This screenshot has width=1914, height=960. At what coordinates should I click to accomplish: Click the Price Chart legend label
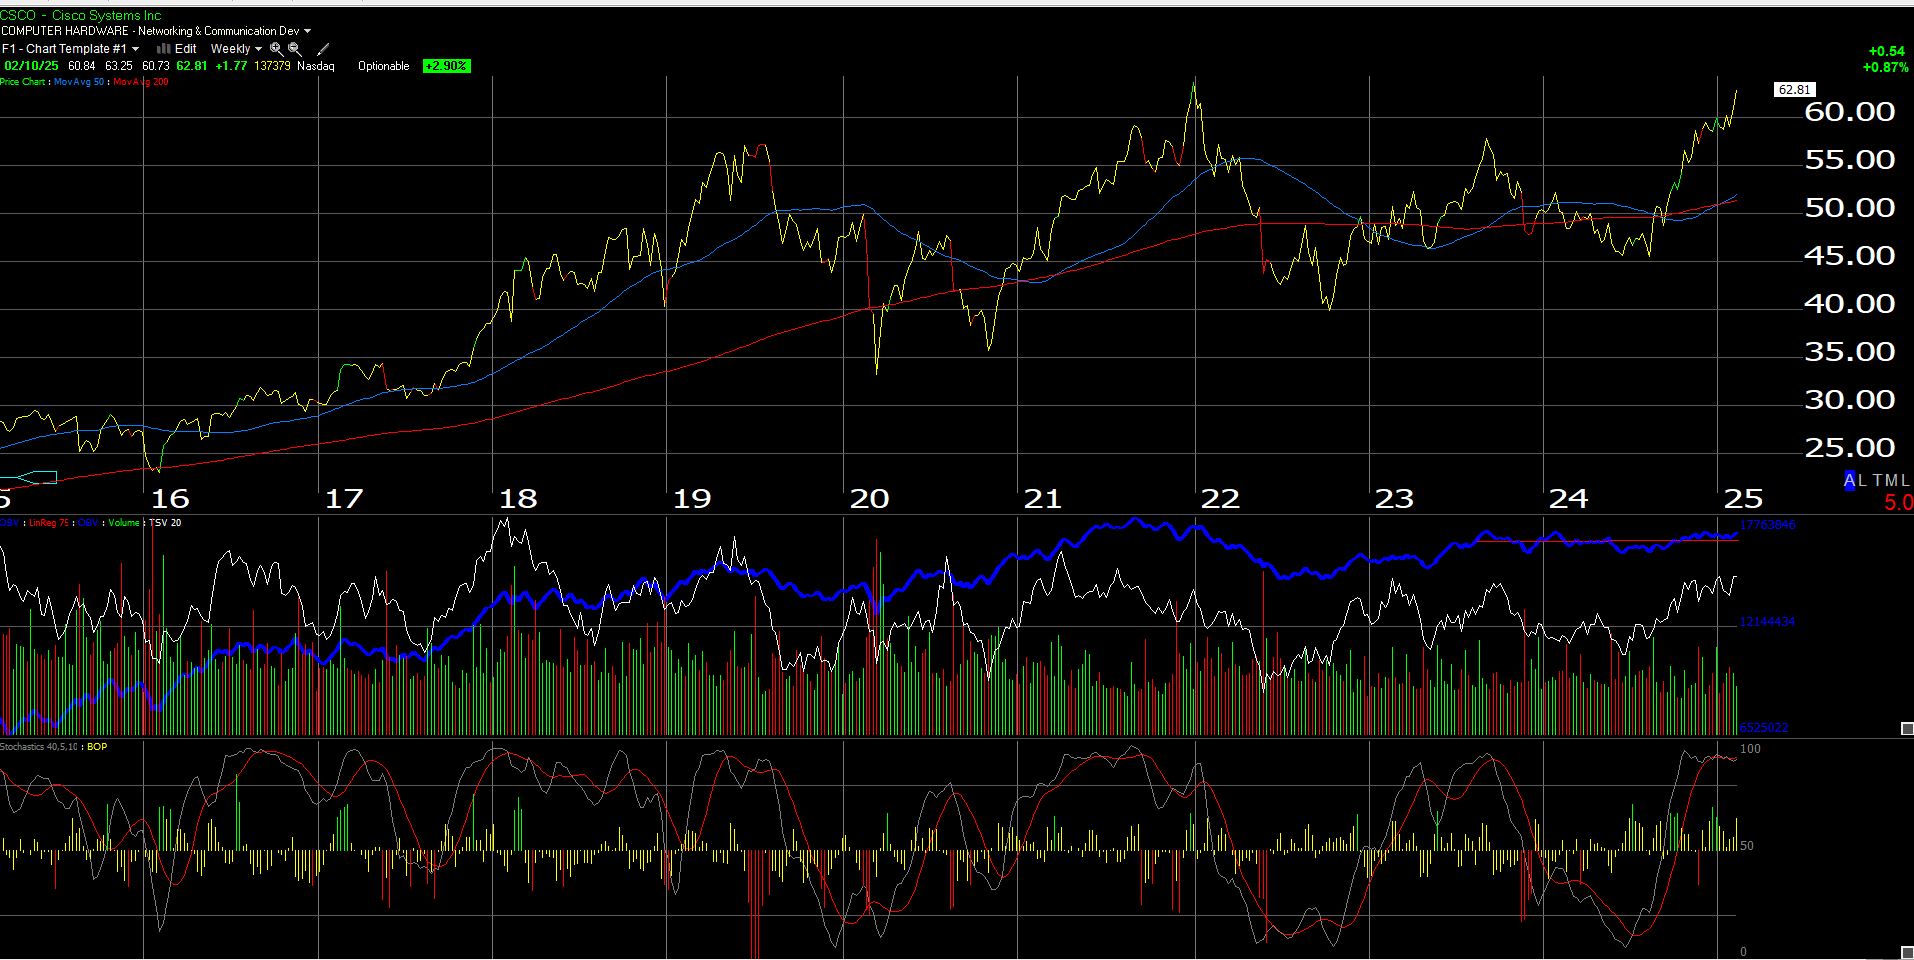(x=22, y=82)
